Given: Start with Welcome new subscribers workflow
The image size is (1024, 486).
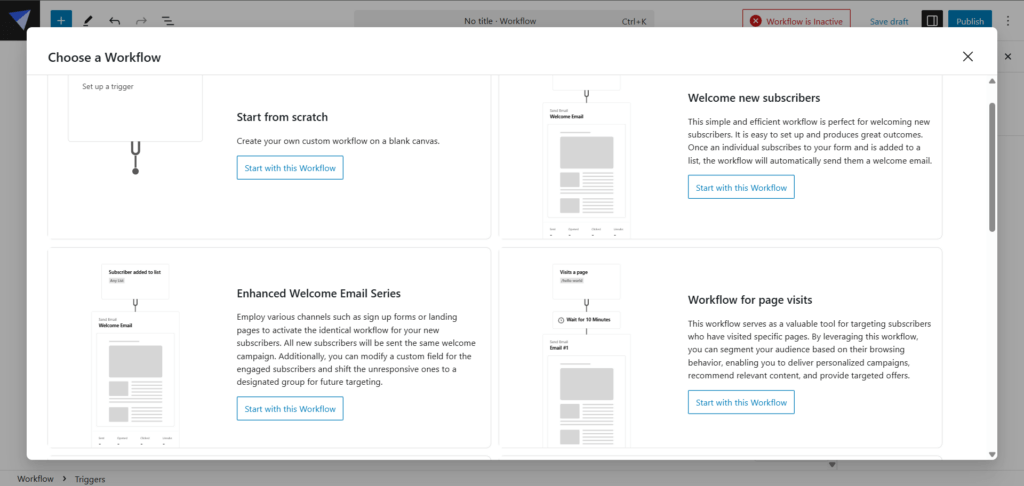Looking at the screenshot, I should tap(741, 187).
